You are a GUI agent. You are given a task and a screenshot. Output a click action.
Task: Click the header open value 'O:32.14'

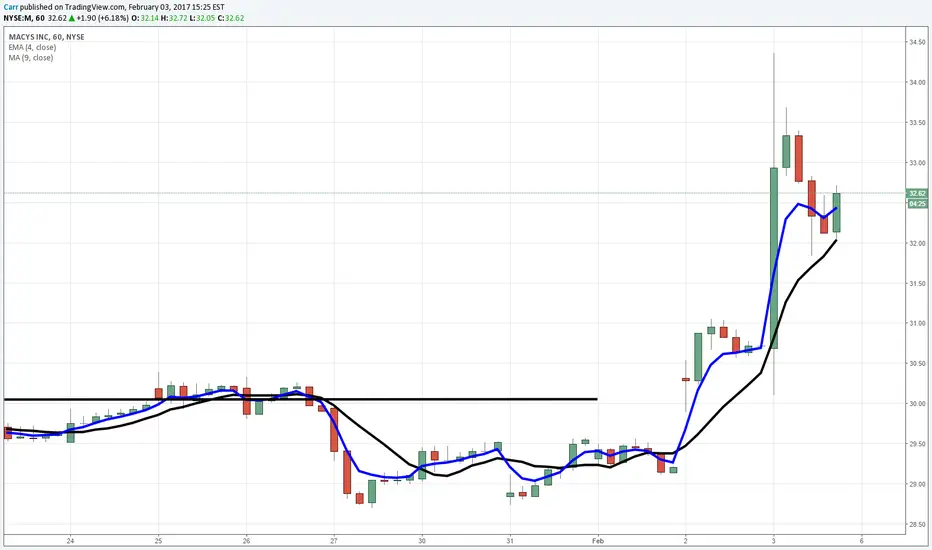tap(144, 18)
